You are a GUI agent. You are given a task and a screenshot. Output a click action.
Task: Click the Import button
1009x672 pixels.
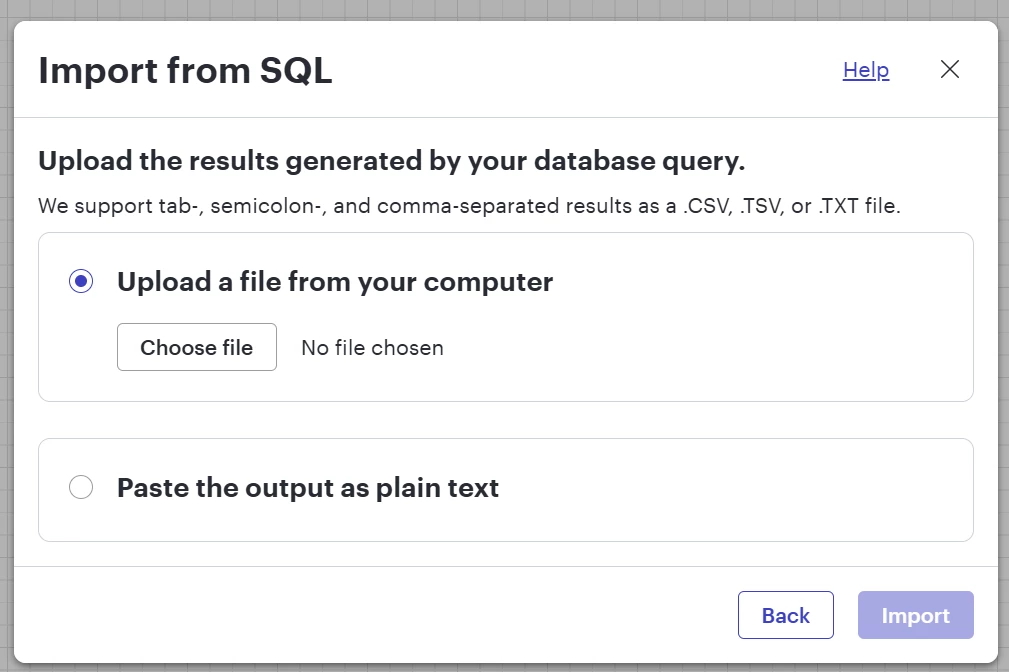click(x=916, y=616)
